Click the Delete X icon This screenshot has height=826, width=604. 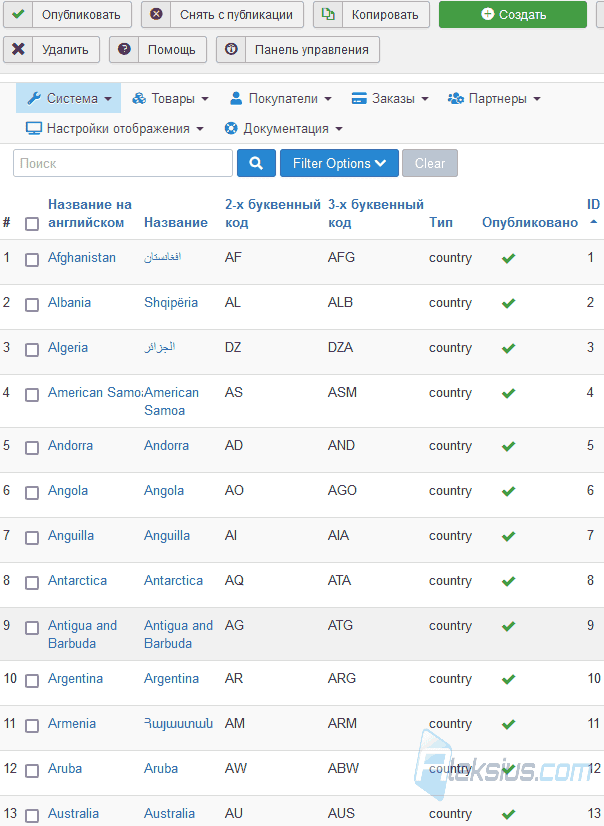[x=18, y=50]
